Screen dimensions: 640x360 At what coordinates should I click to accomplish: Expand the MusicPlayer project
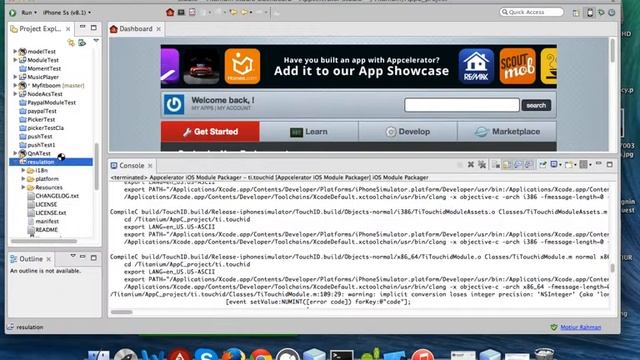(x=15, y=77)
